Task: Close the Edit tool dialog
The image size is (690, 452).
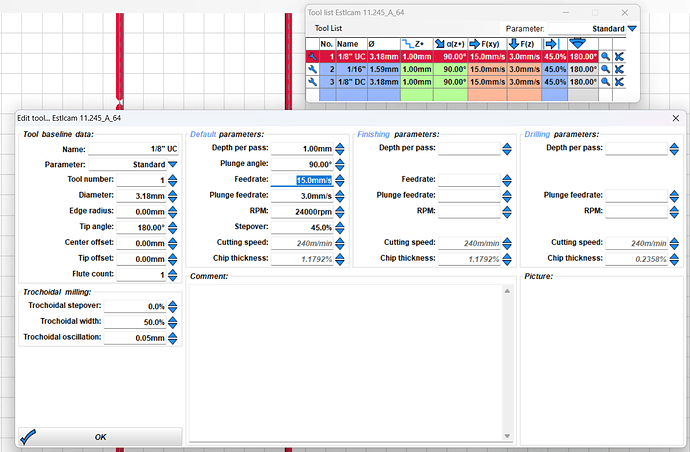Action: [x=675, y=118]
